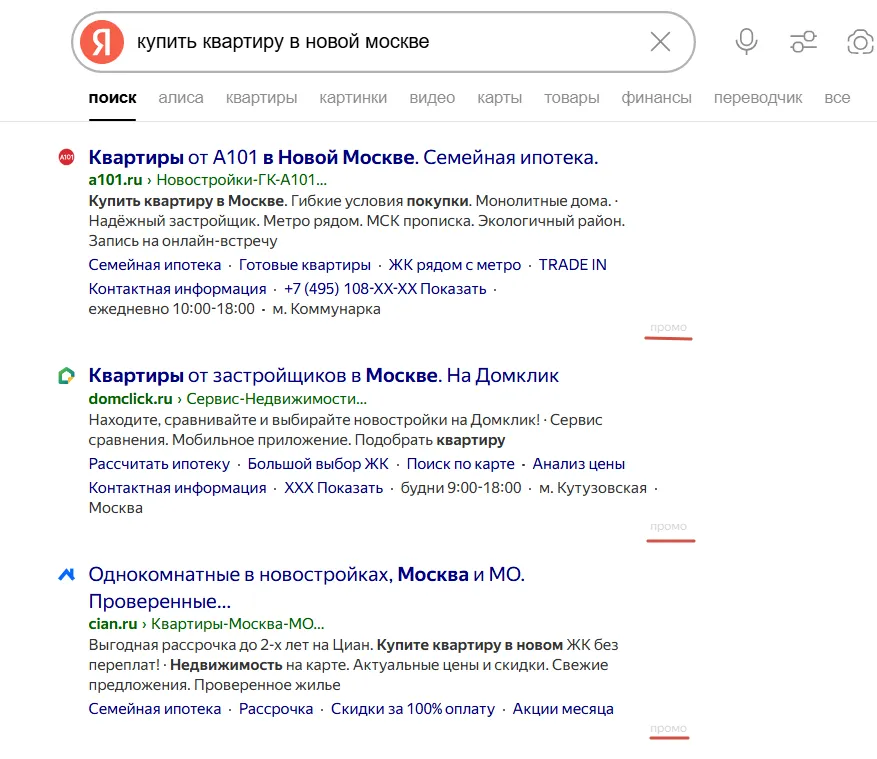Open the 'переводчик' tab

click(x=758, y=97)
